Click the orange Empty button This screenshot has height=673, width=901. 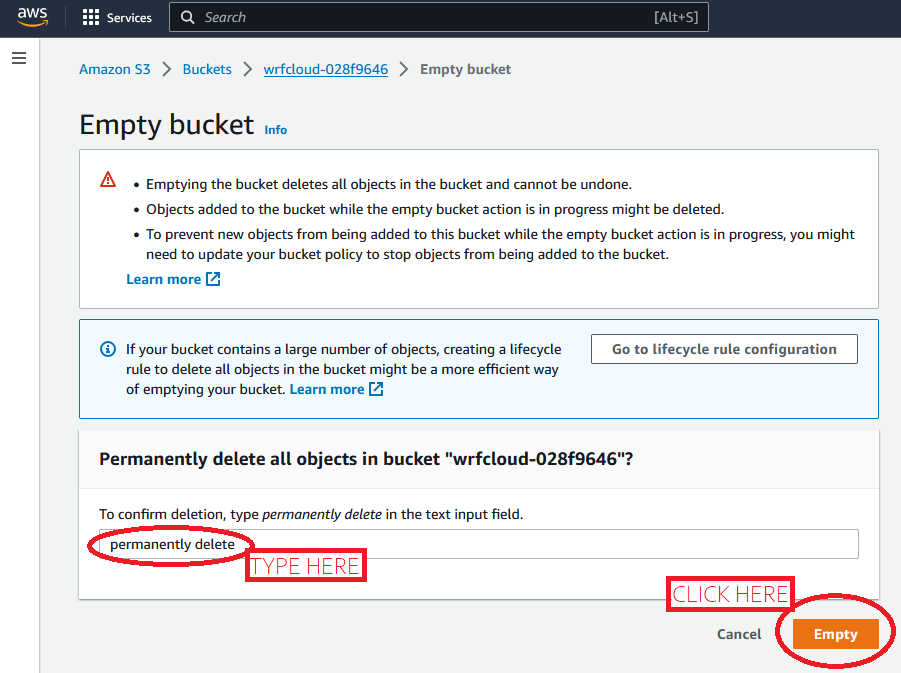pos(835,634)
